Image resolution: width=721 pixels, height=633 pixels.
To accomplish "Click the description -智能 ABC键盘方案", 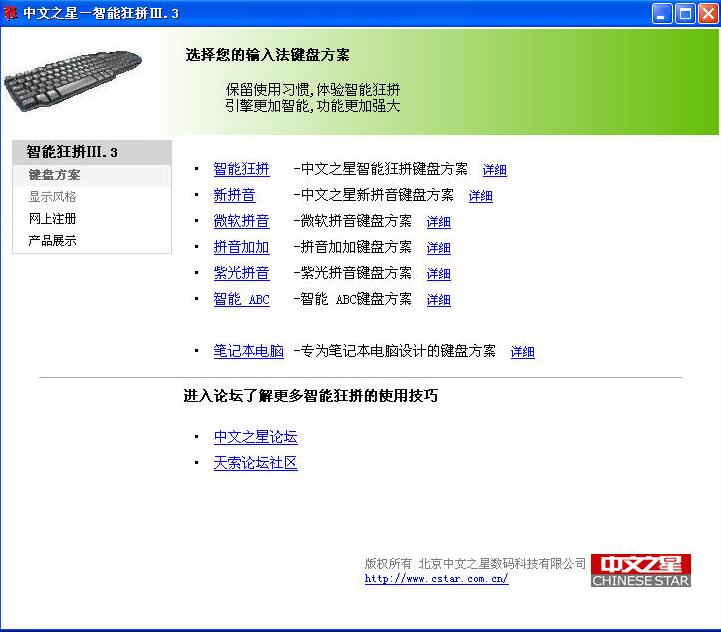I will click(x=353, y=299).
